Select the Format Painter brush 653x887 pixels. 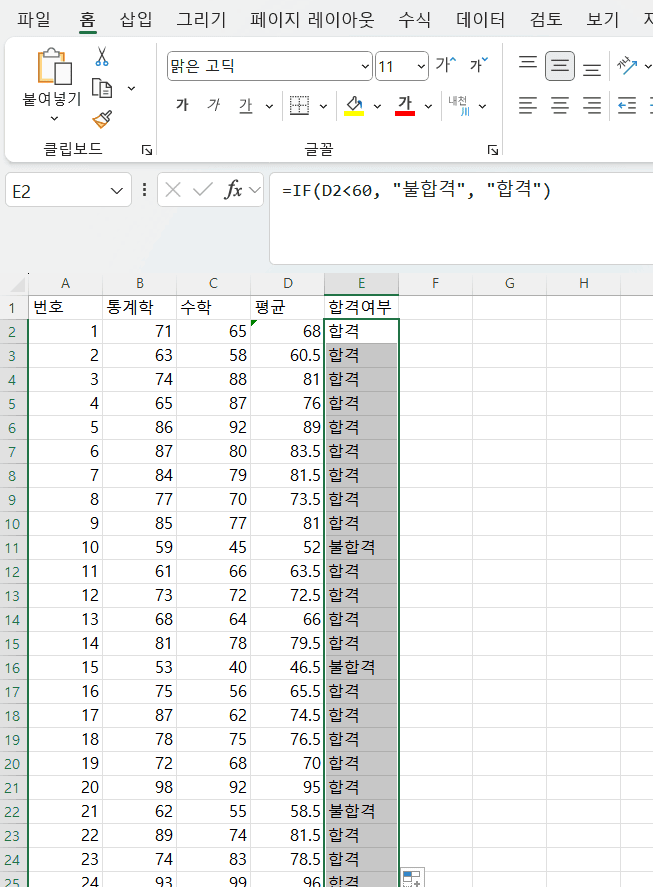(102, 119)
